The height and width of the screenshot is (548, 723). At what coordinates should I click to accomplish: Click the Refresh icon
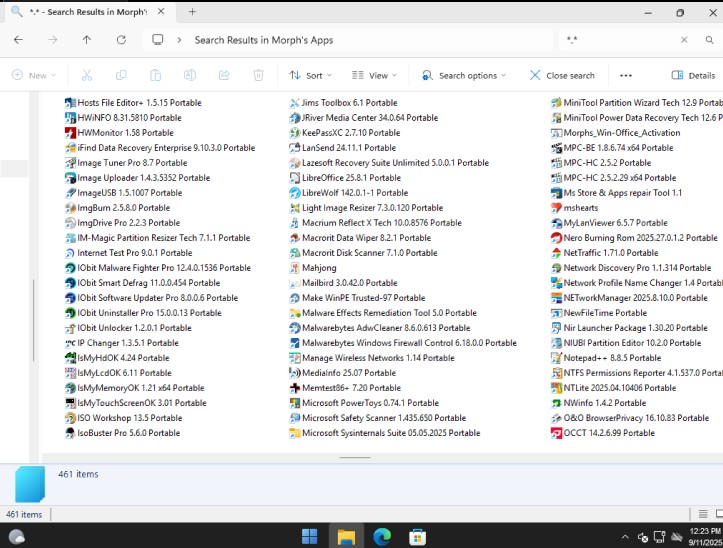pos(121,40)
